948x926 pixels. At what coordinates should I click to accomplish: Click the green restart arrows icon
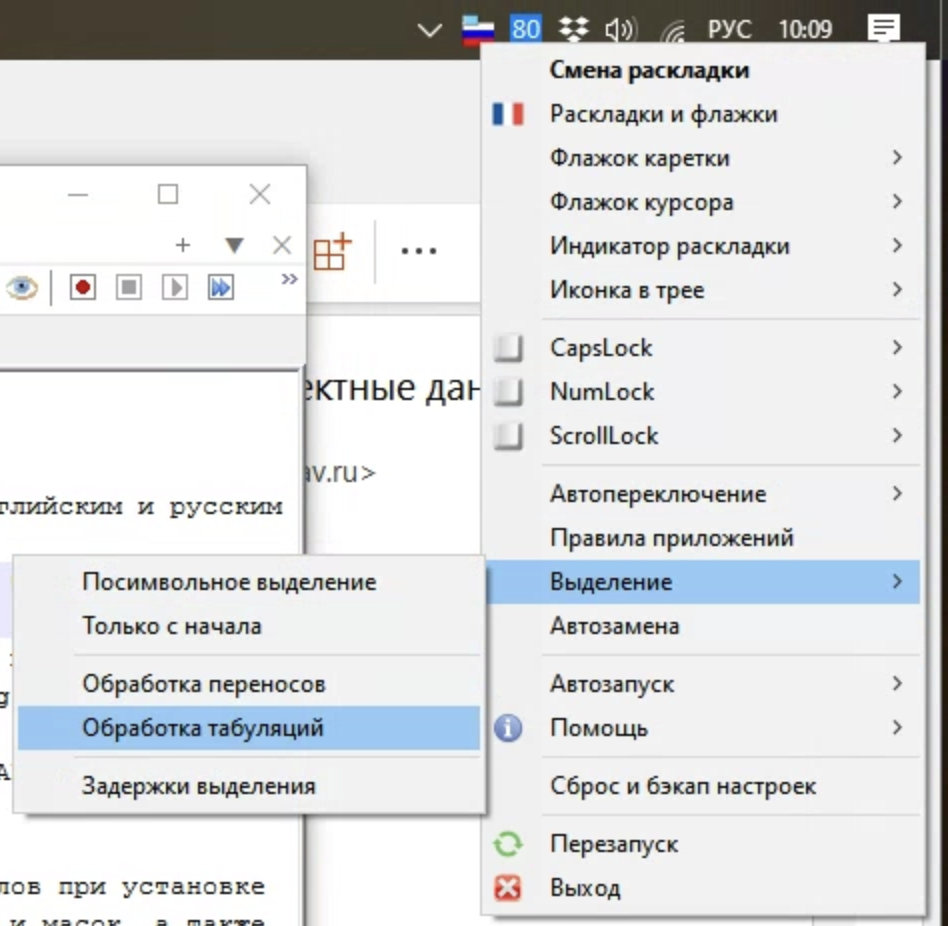(508, 844)
